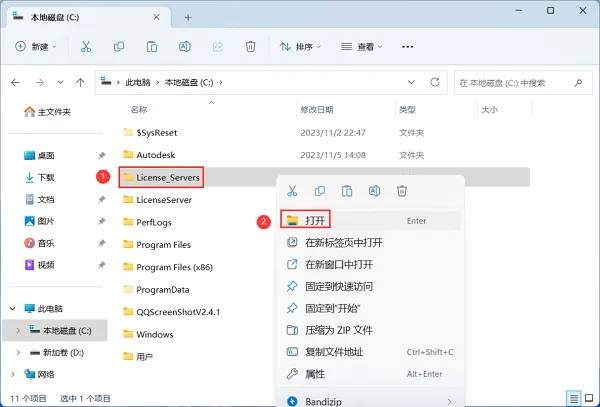Click the Paste icon in the context menu

click(347, 190)
